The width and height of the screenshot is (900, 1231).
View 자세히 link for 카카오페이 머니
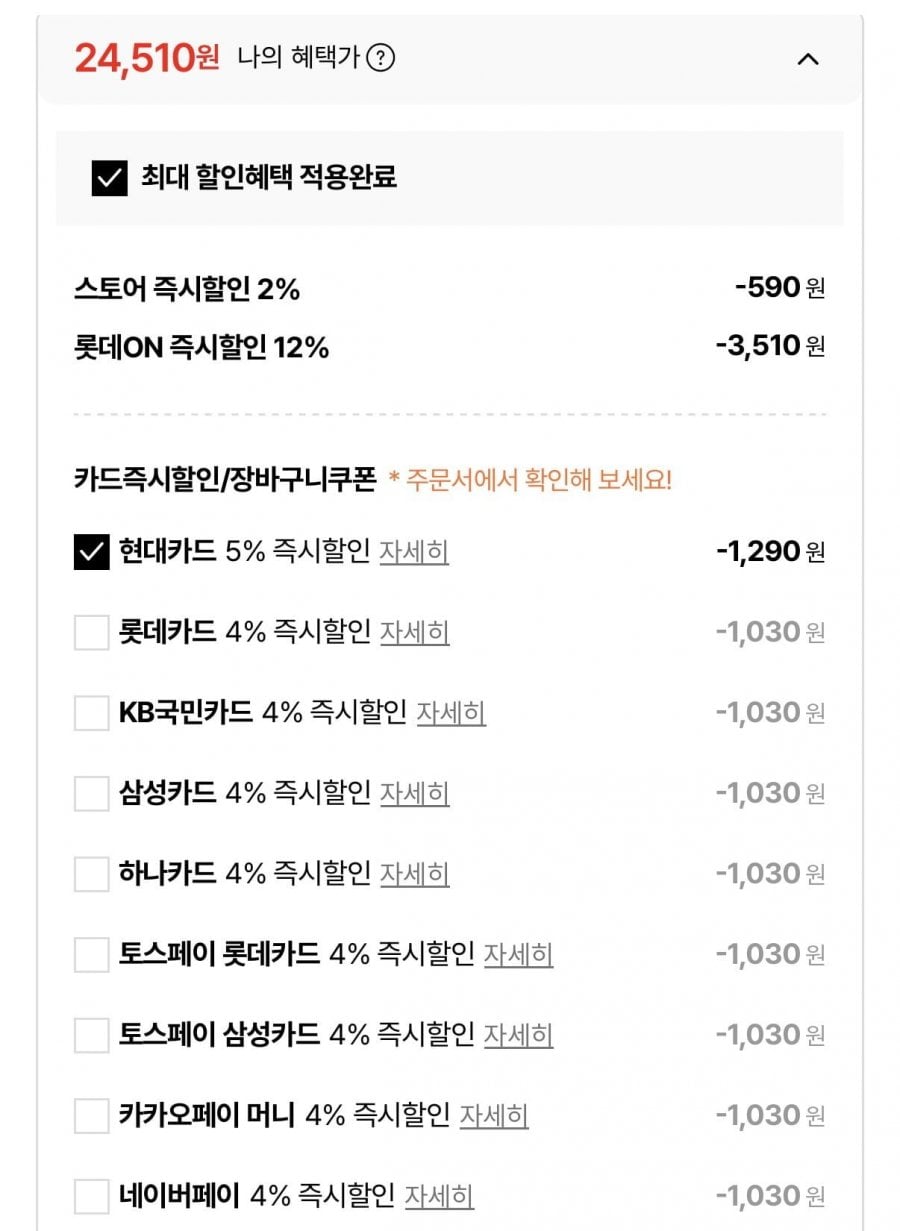click(494, 1115)
